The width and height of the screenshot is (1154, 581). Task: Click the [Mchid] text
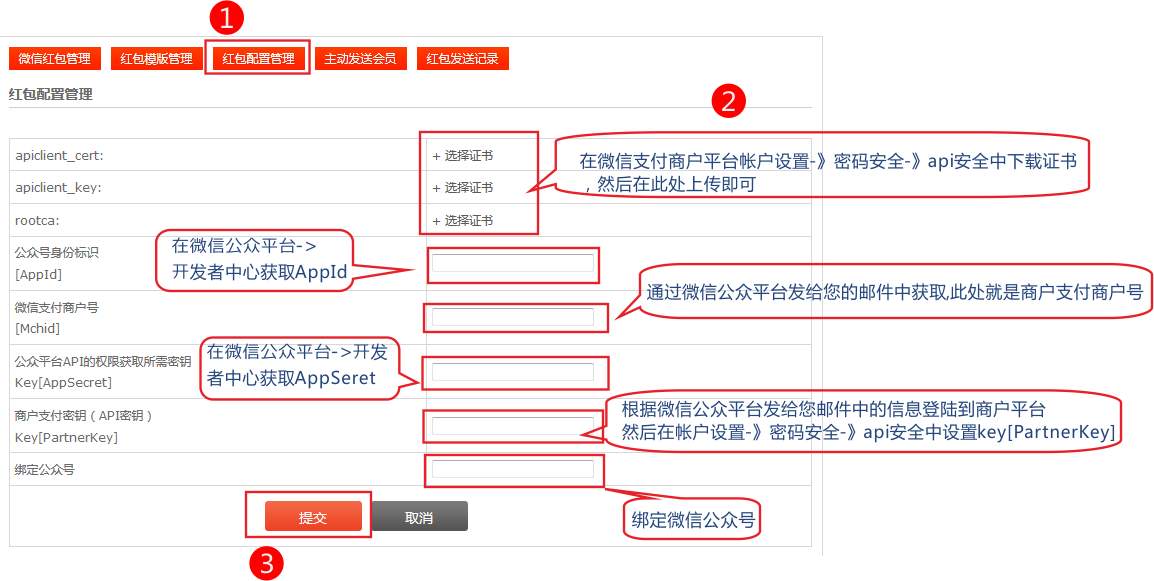click(38, 328)
